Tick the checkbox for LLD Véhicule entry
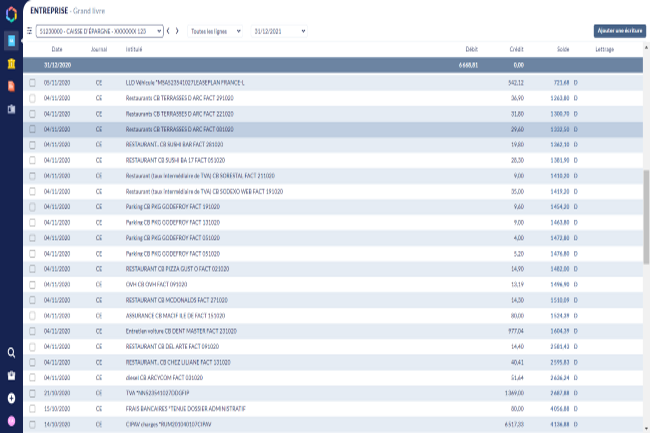The image size is (650, 433). tap(33, 81)
